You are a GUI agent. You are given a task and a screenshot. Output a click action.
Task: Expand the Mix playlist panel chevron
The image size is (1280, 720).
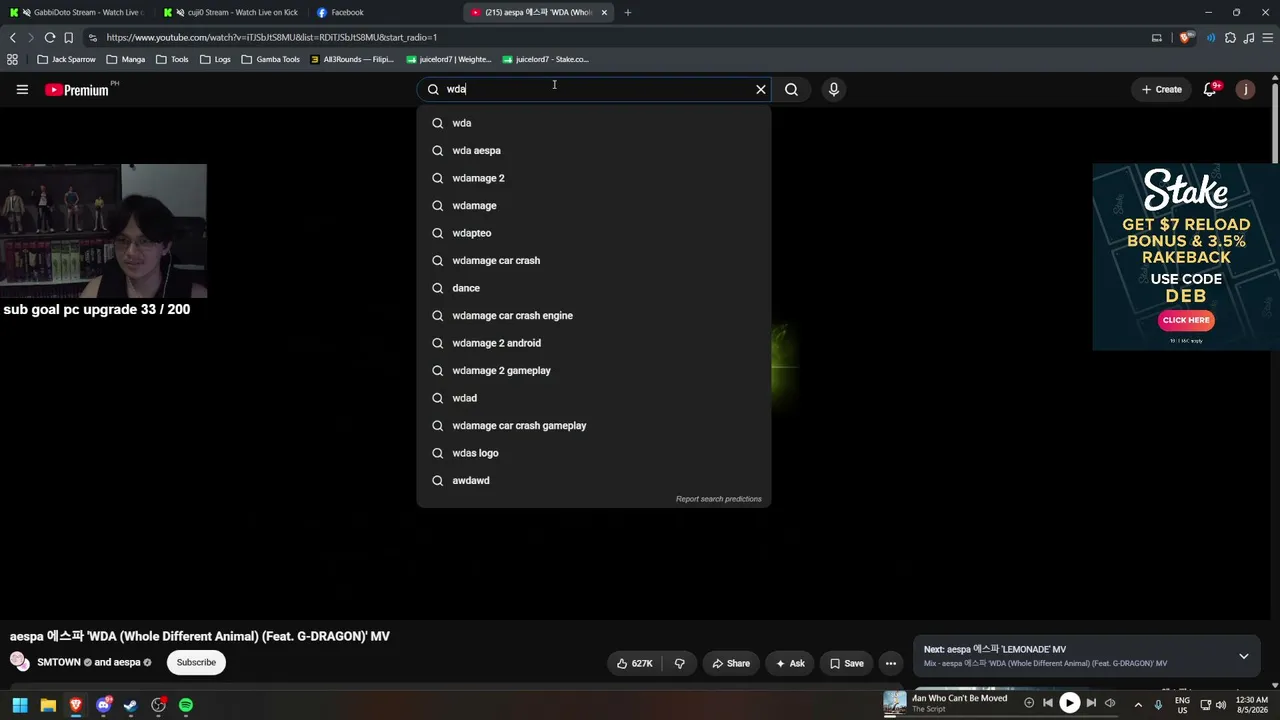[1244, 656]
